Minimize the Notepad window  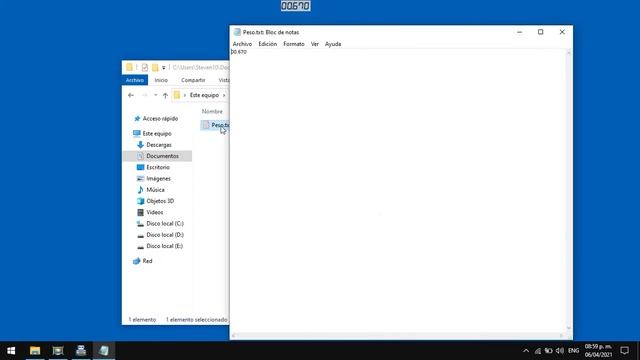pyautogui.click(x=519, y=32)
